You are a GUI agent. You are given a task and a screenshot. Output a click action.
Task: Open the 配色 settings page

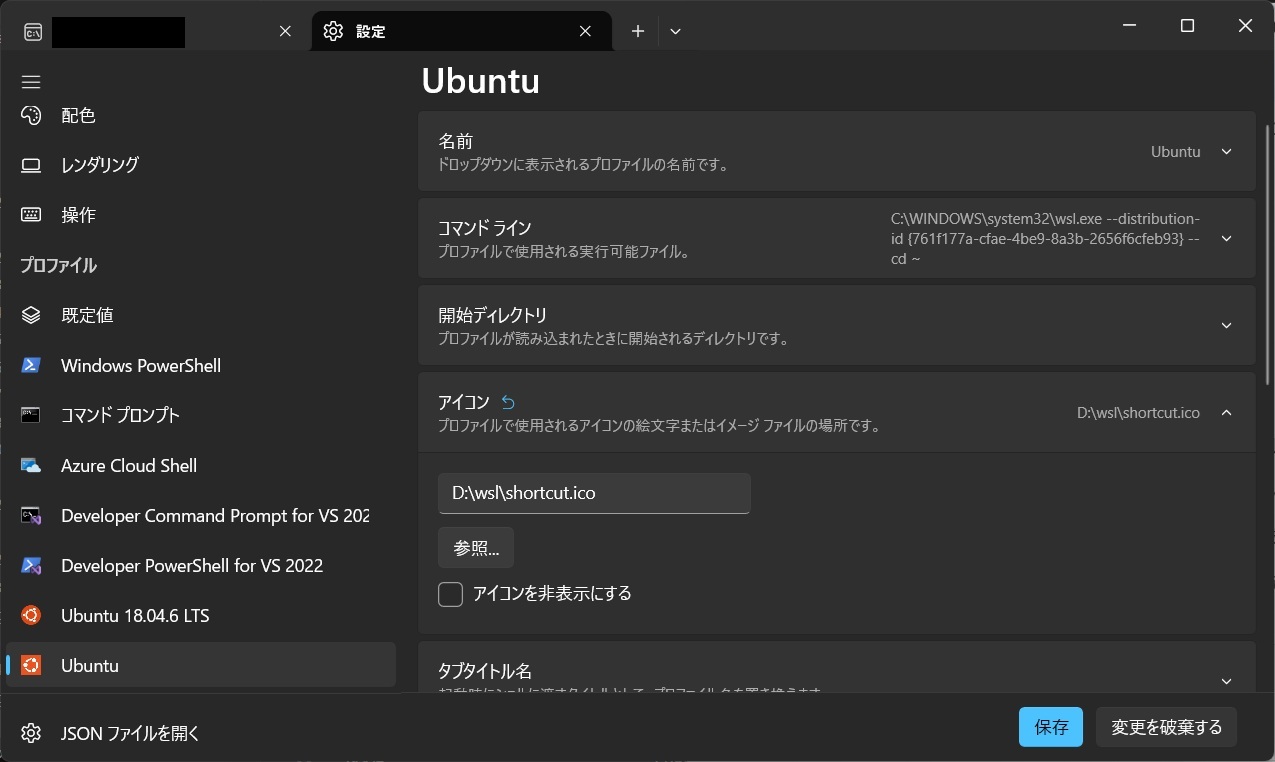pos(201,115)
